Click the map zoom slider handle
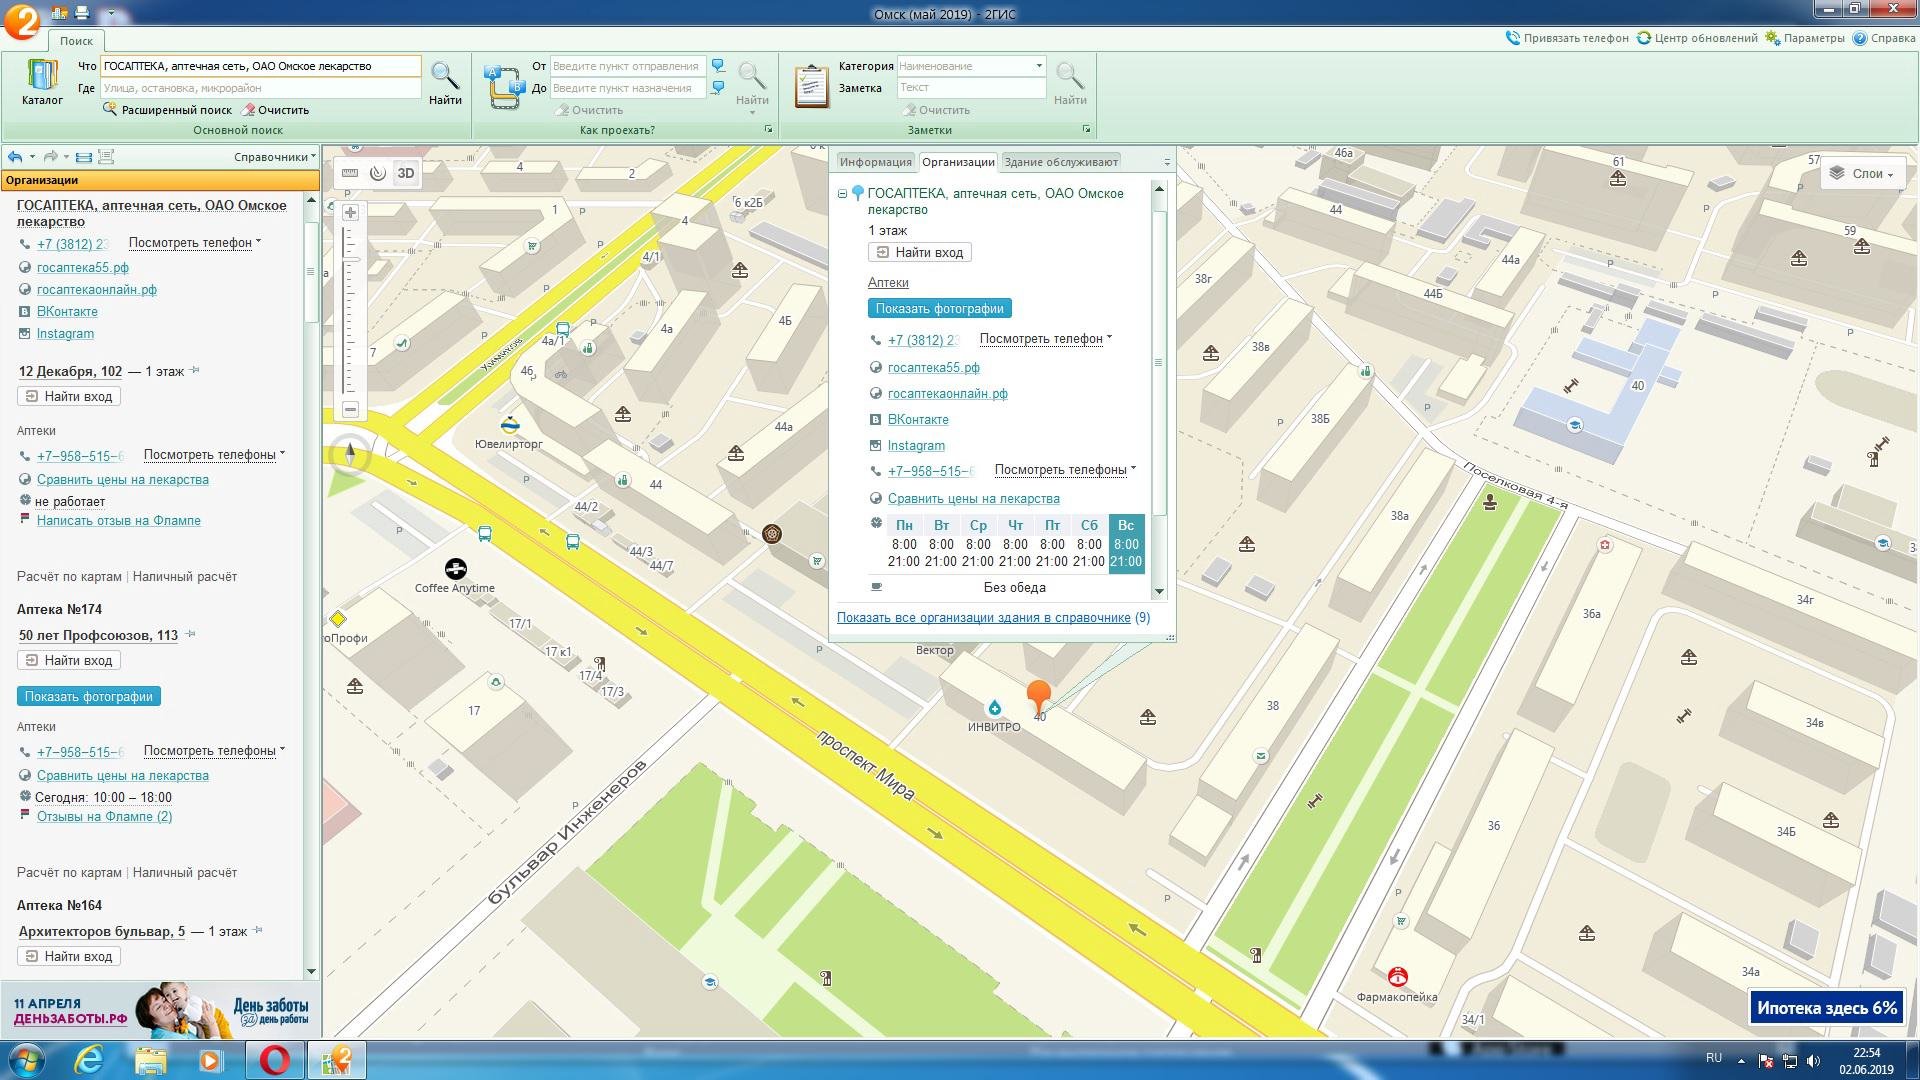Viewport: 1920px width, 1080px height. pyautogui.click(x=351, y=259)
